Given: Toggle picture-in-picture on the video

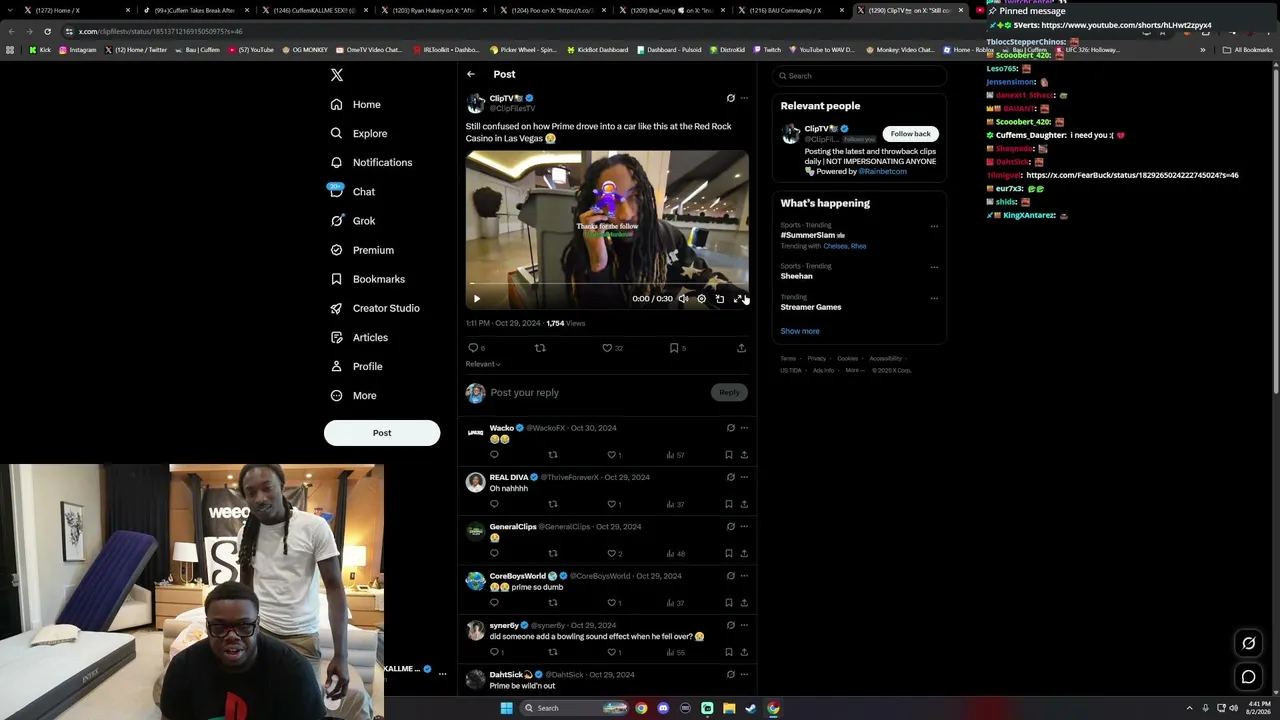Looking at the screenshot, I should point(720,299).
